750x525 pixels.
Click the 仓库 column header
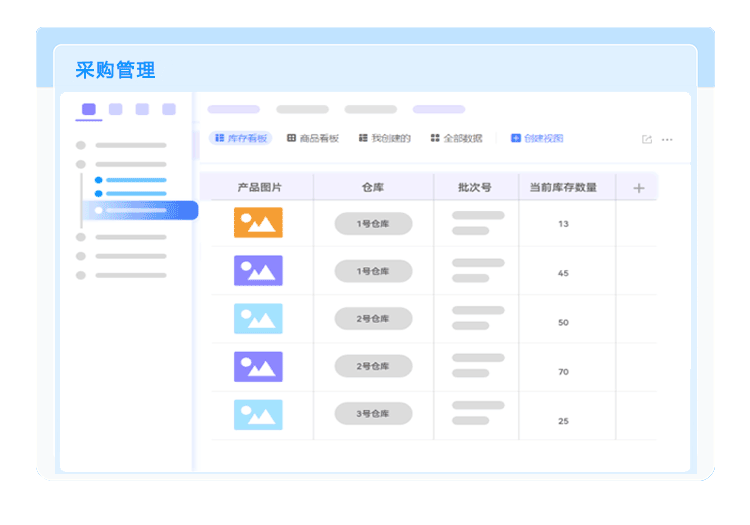373,188
